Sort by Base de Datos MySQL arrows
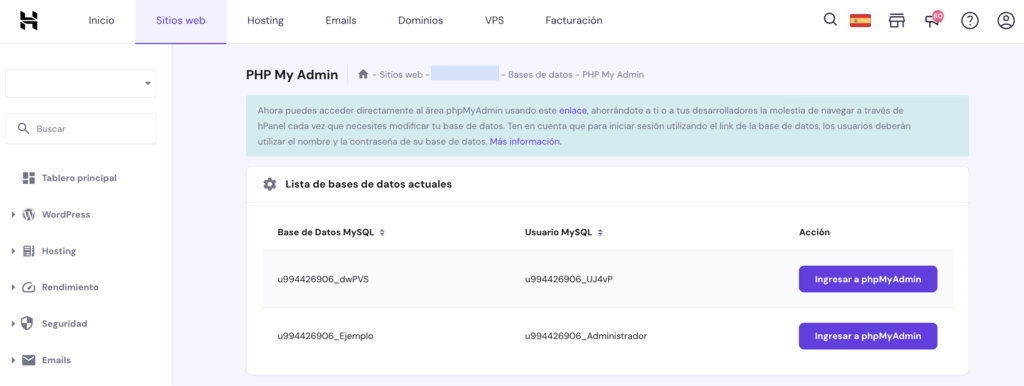Screen dimensions: 1024x386 382,233
